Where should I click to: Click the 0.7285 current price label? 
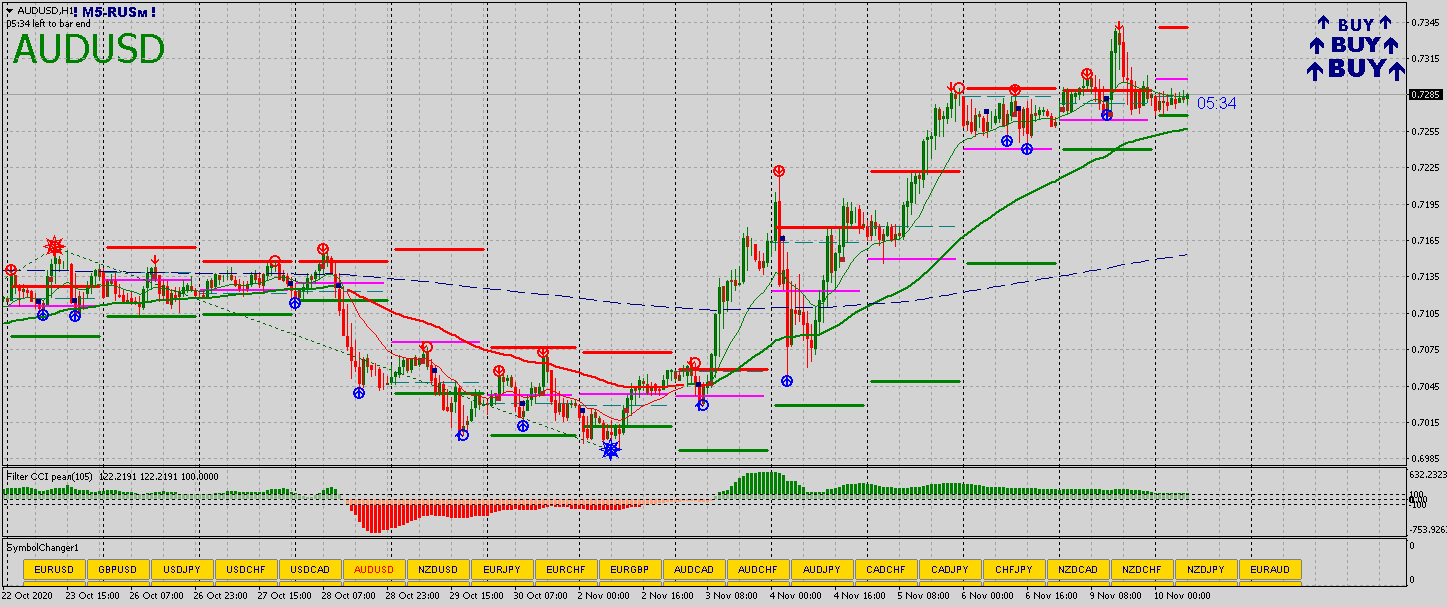click(1424, 95)
